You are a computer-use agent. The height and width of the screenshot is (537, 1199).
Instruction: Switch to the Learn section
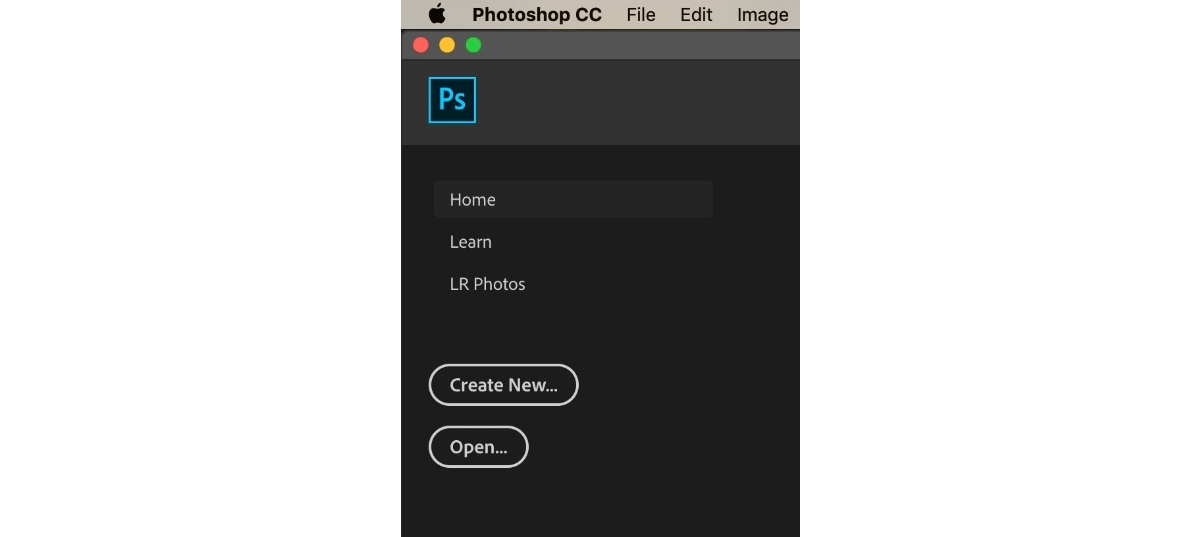click(x=470, y=242)
